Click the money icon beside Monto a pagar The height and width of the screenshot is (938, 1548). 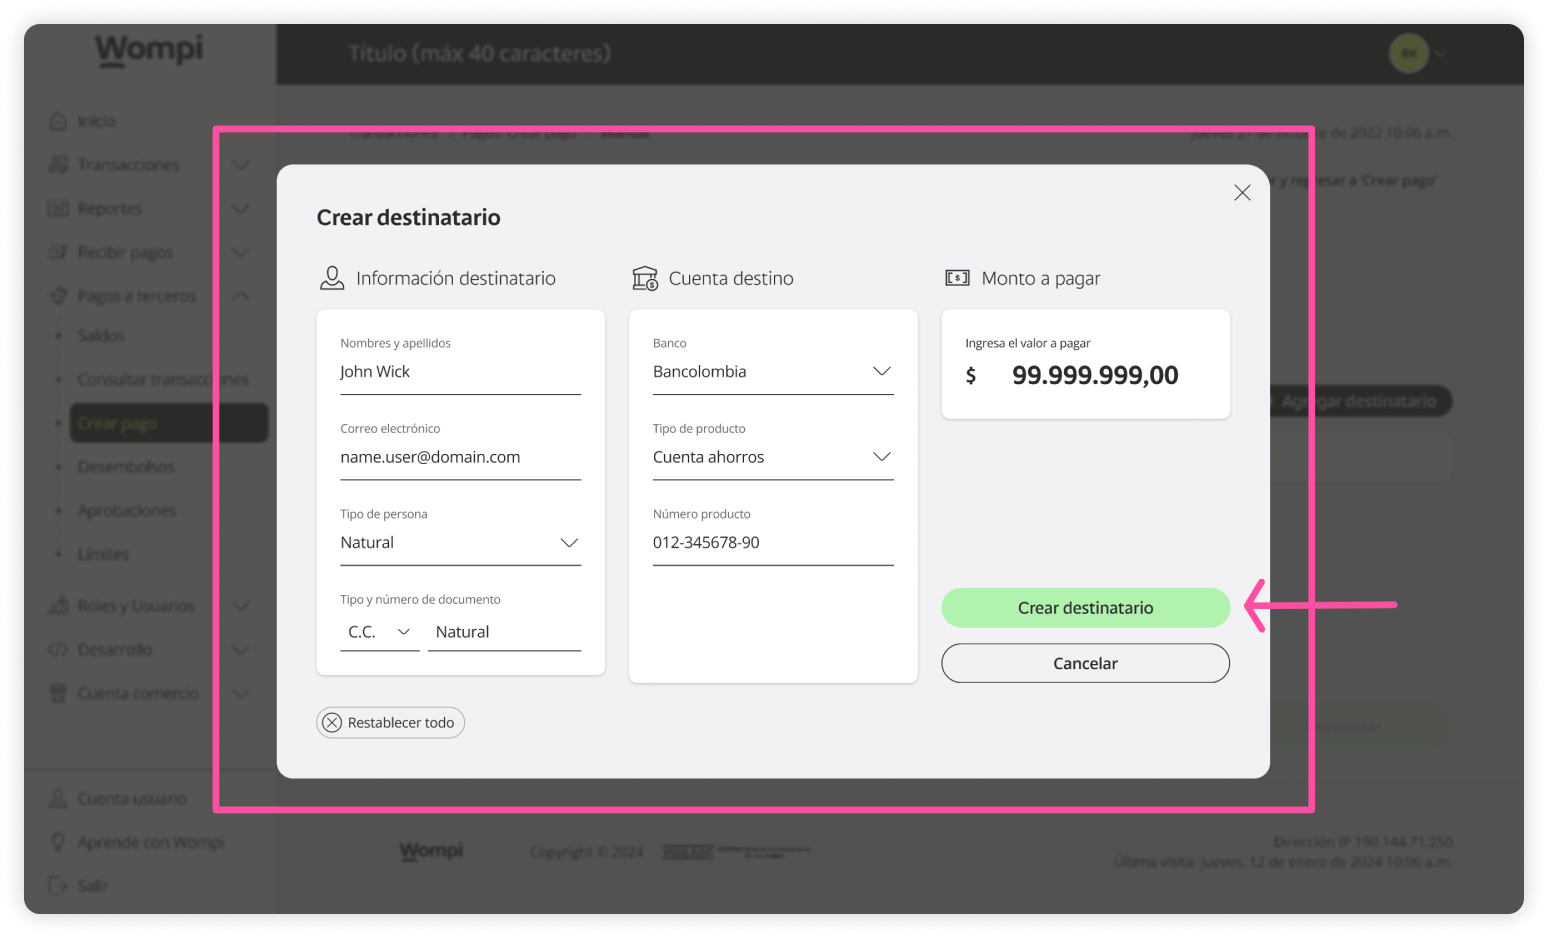point(957,278)
